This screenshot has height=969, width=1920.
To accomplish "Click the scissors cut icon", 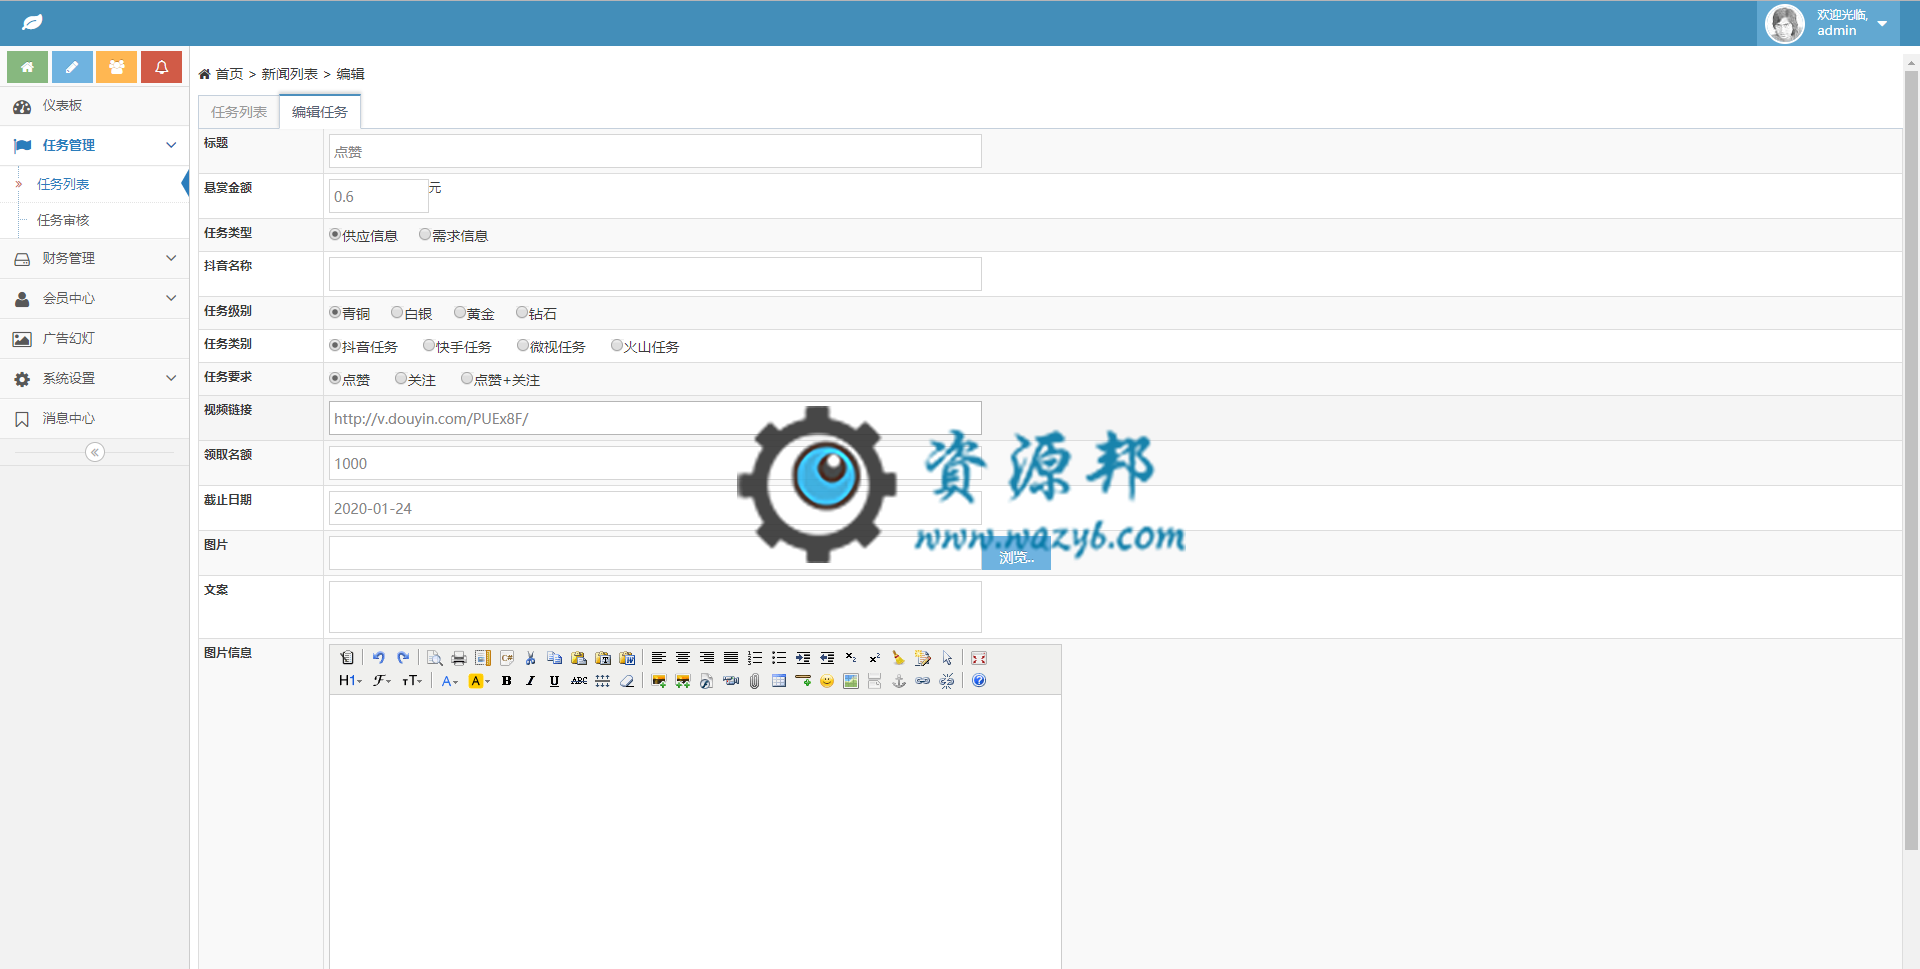I will pos(531,658).
